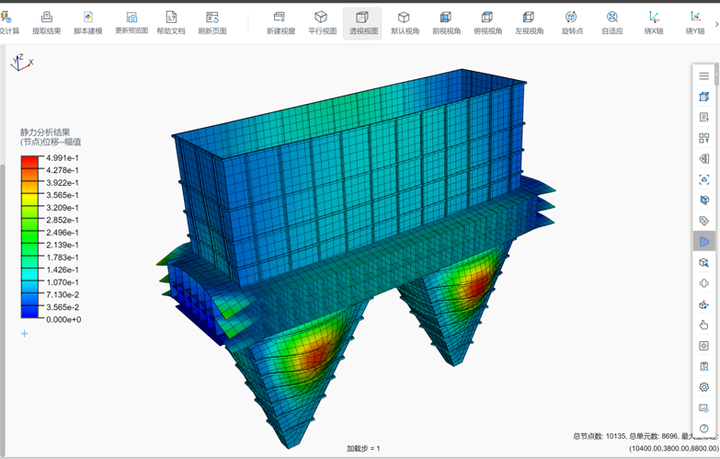Open 脚本建模 script modeling tool
Image resolution: width=720 pixels, height=459 pixels.
click(x=88, y=22)
